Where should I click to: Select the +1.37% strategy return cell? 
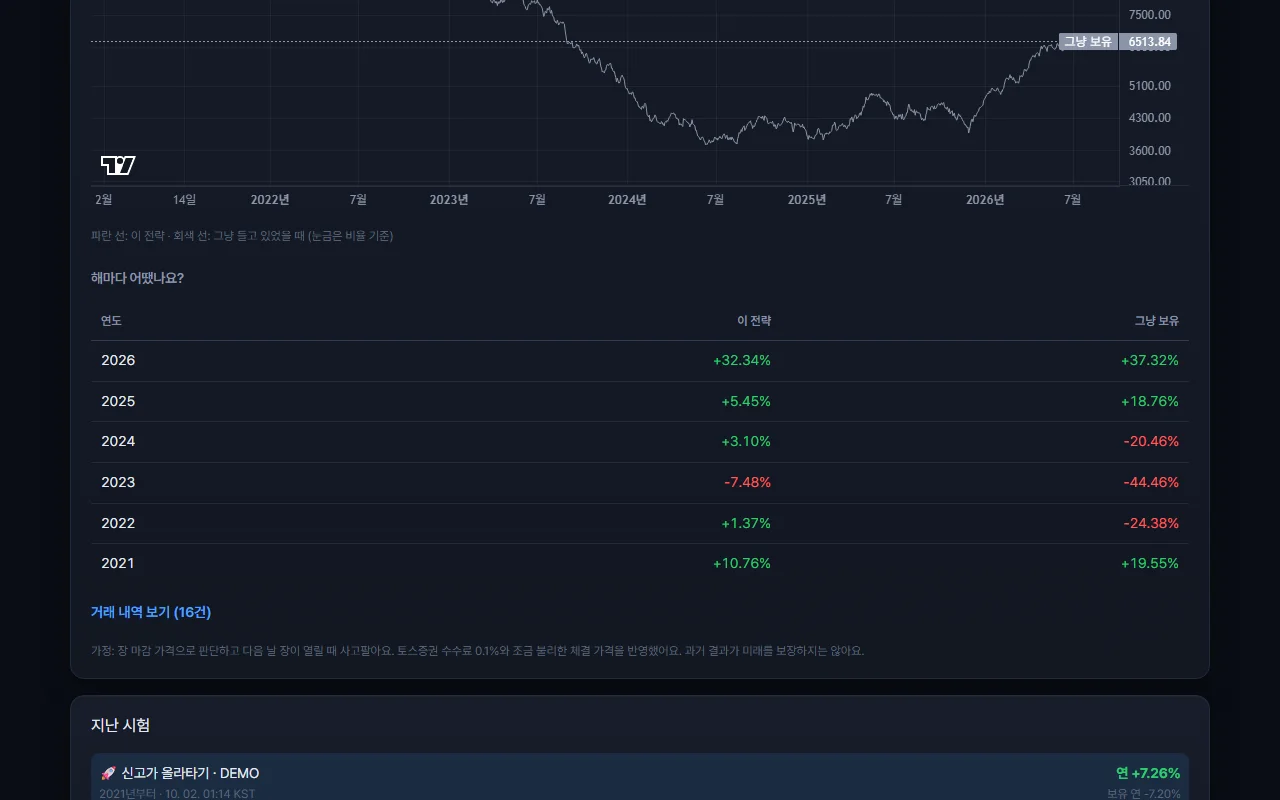coord(746,523)
